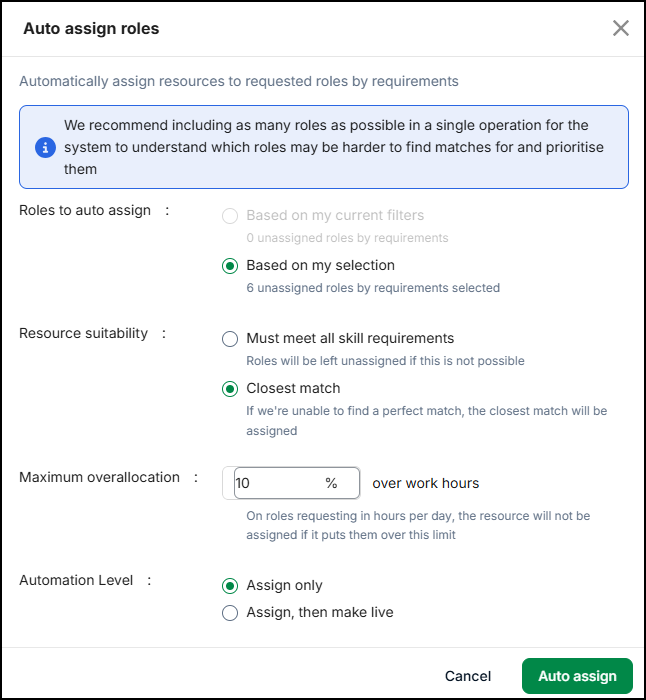Click the blue info icon in the banner

click(45, 147)
